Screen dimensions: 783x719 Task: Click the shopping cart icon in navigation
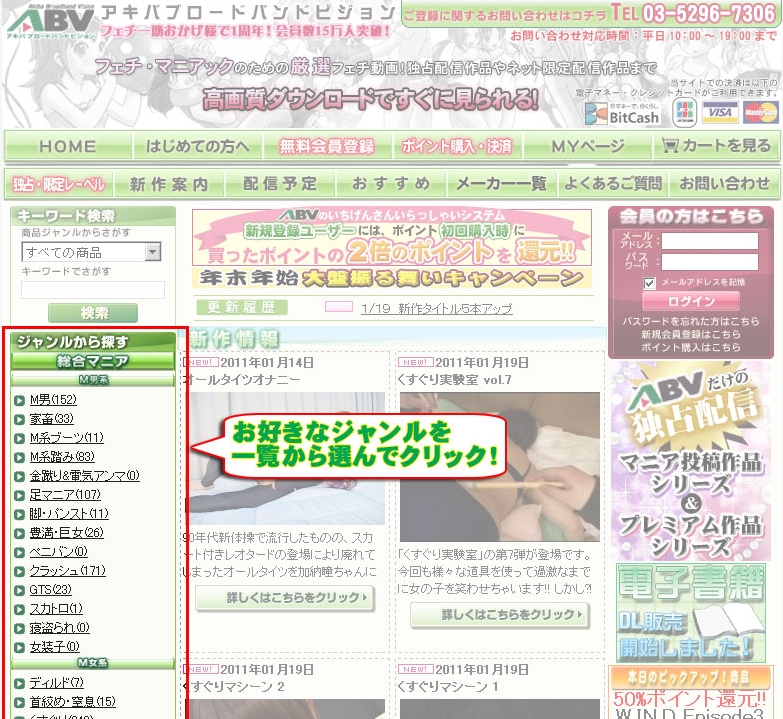668,146
